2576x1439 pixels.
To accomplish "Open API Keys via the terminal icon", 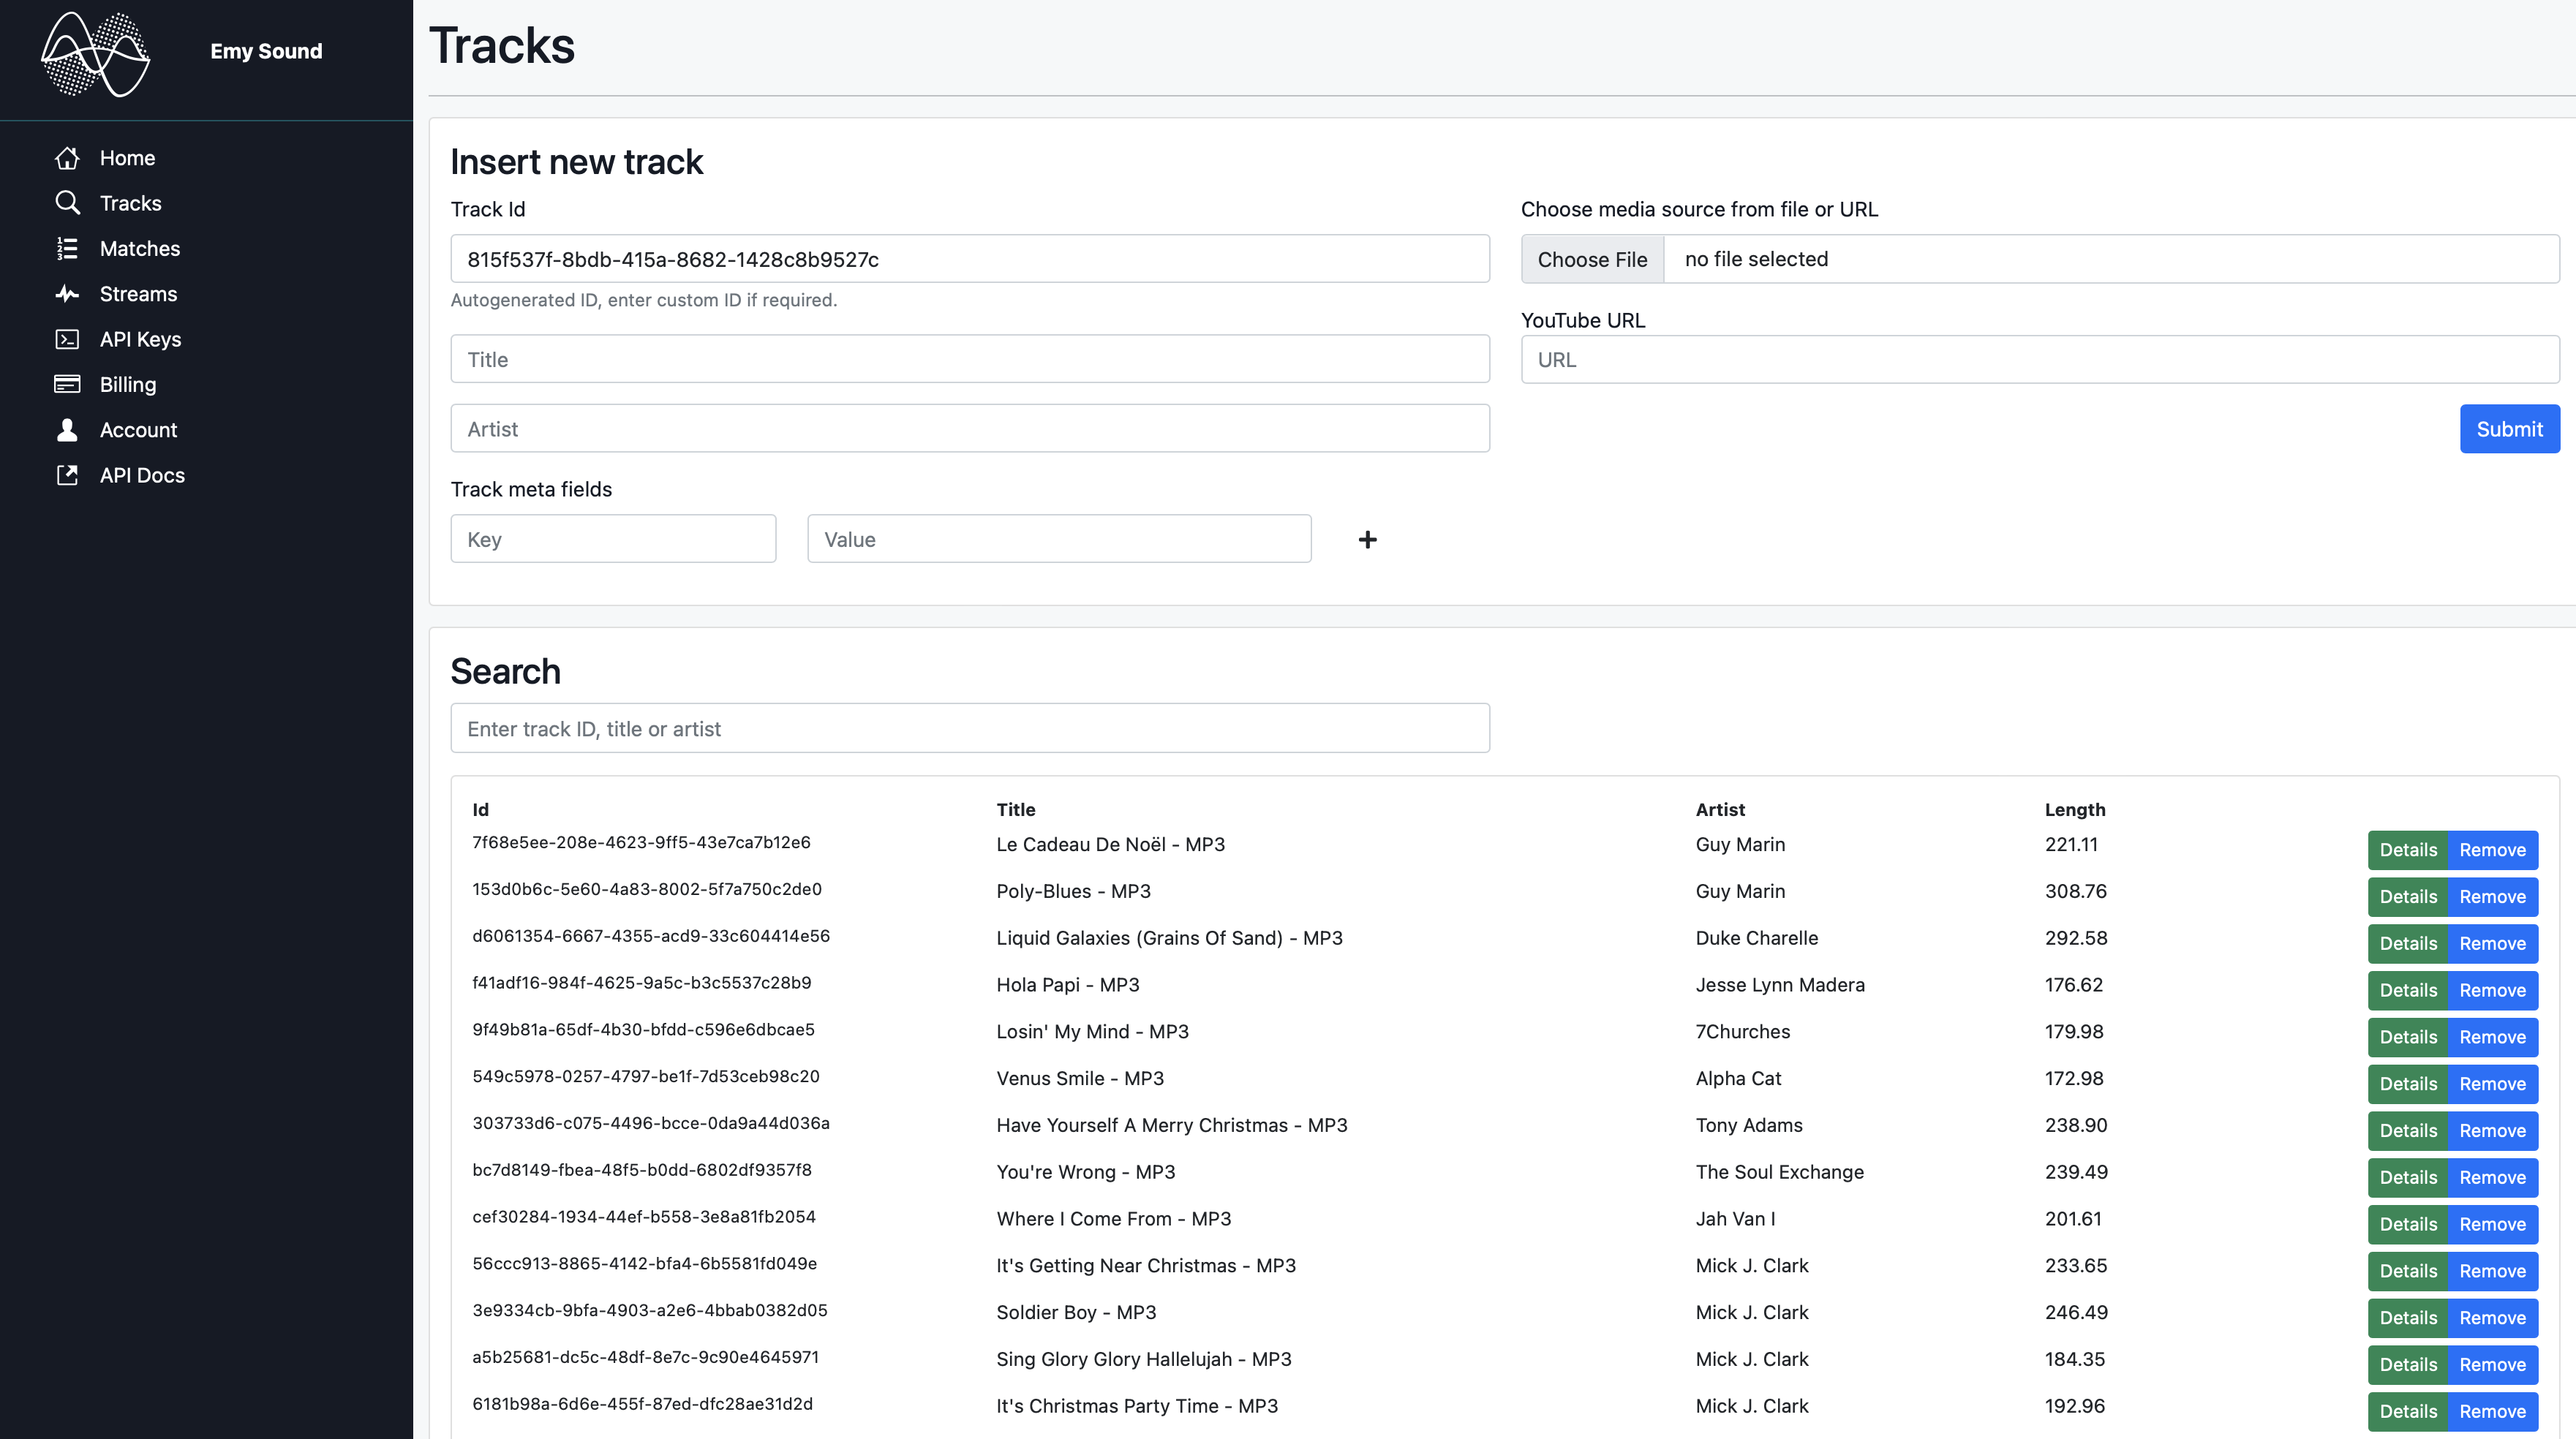I will point(67,339).
